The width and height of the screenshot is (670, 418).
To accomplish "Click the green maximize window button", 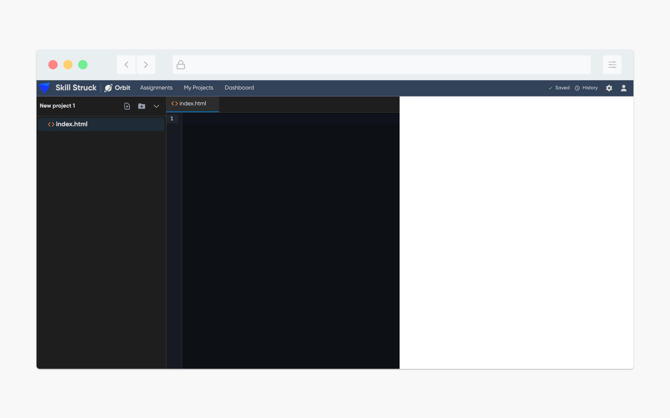I will tap(83, 65).
